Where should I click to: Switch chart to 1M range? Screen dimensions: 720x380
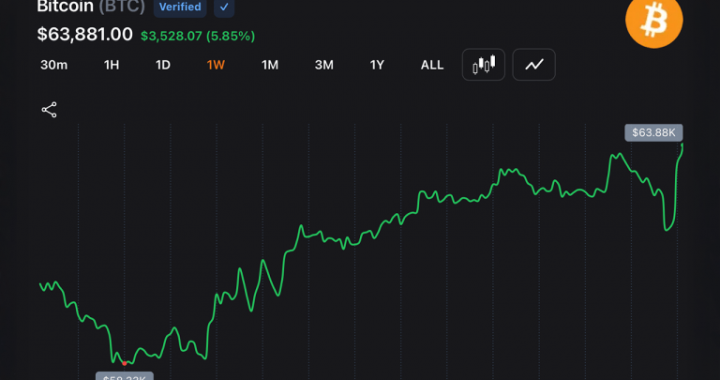point(270,65)
